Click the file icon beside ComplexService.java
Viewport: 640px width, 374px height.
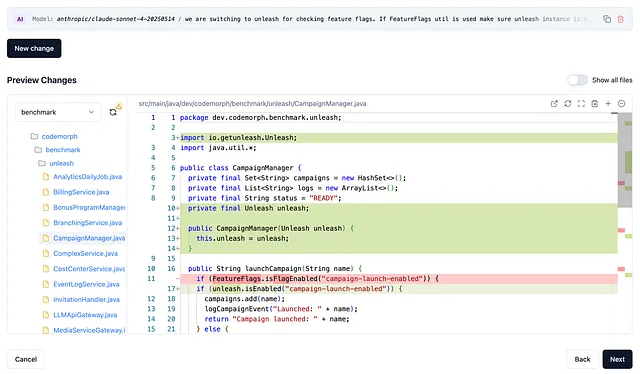coord(46,254)
